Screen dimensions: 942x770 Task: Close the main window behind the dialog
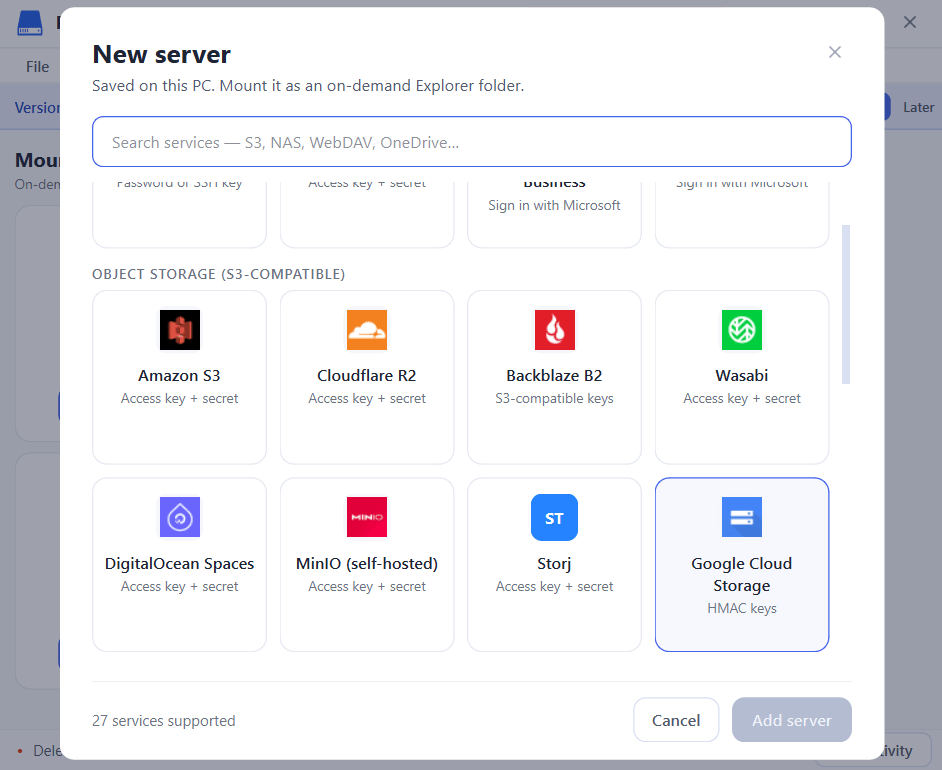point(910,23)
